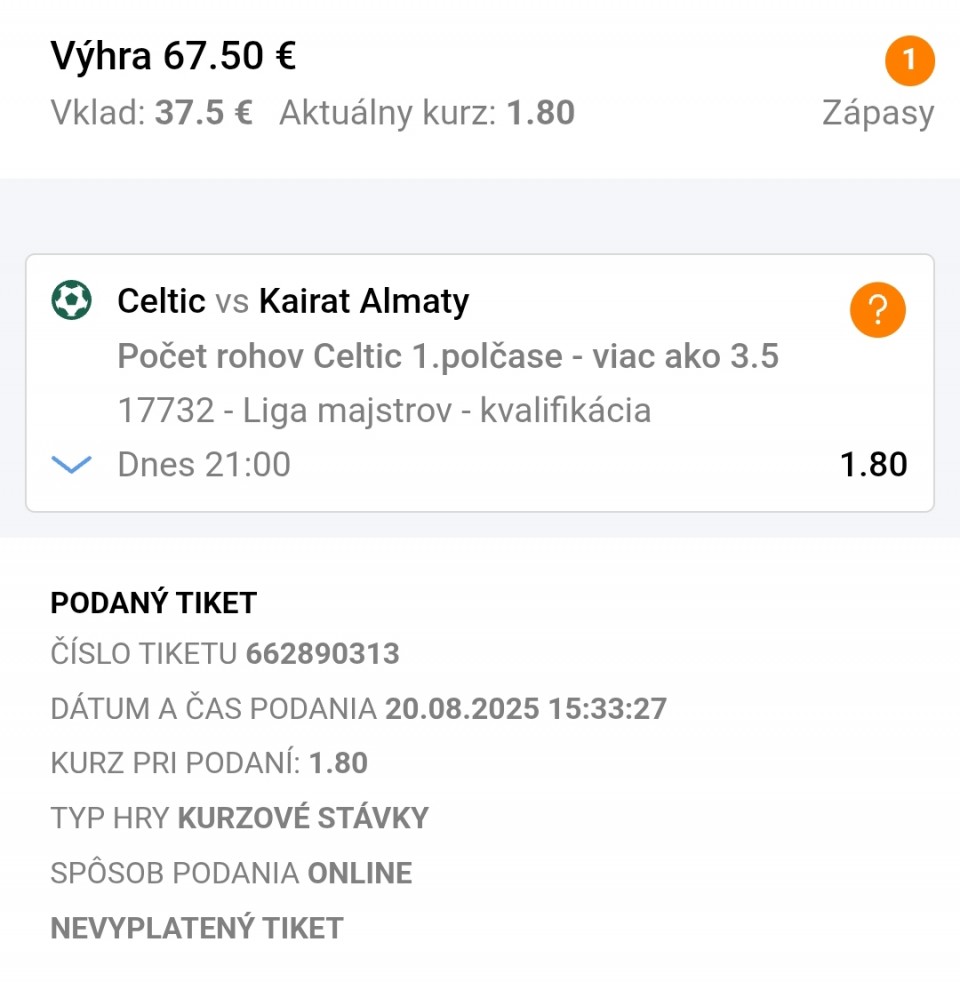
Task: Expand bet details with blue chevron
Action: click(71, 465)
